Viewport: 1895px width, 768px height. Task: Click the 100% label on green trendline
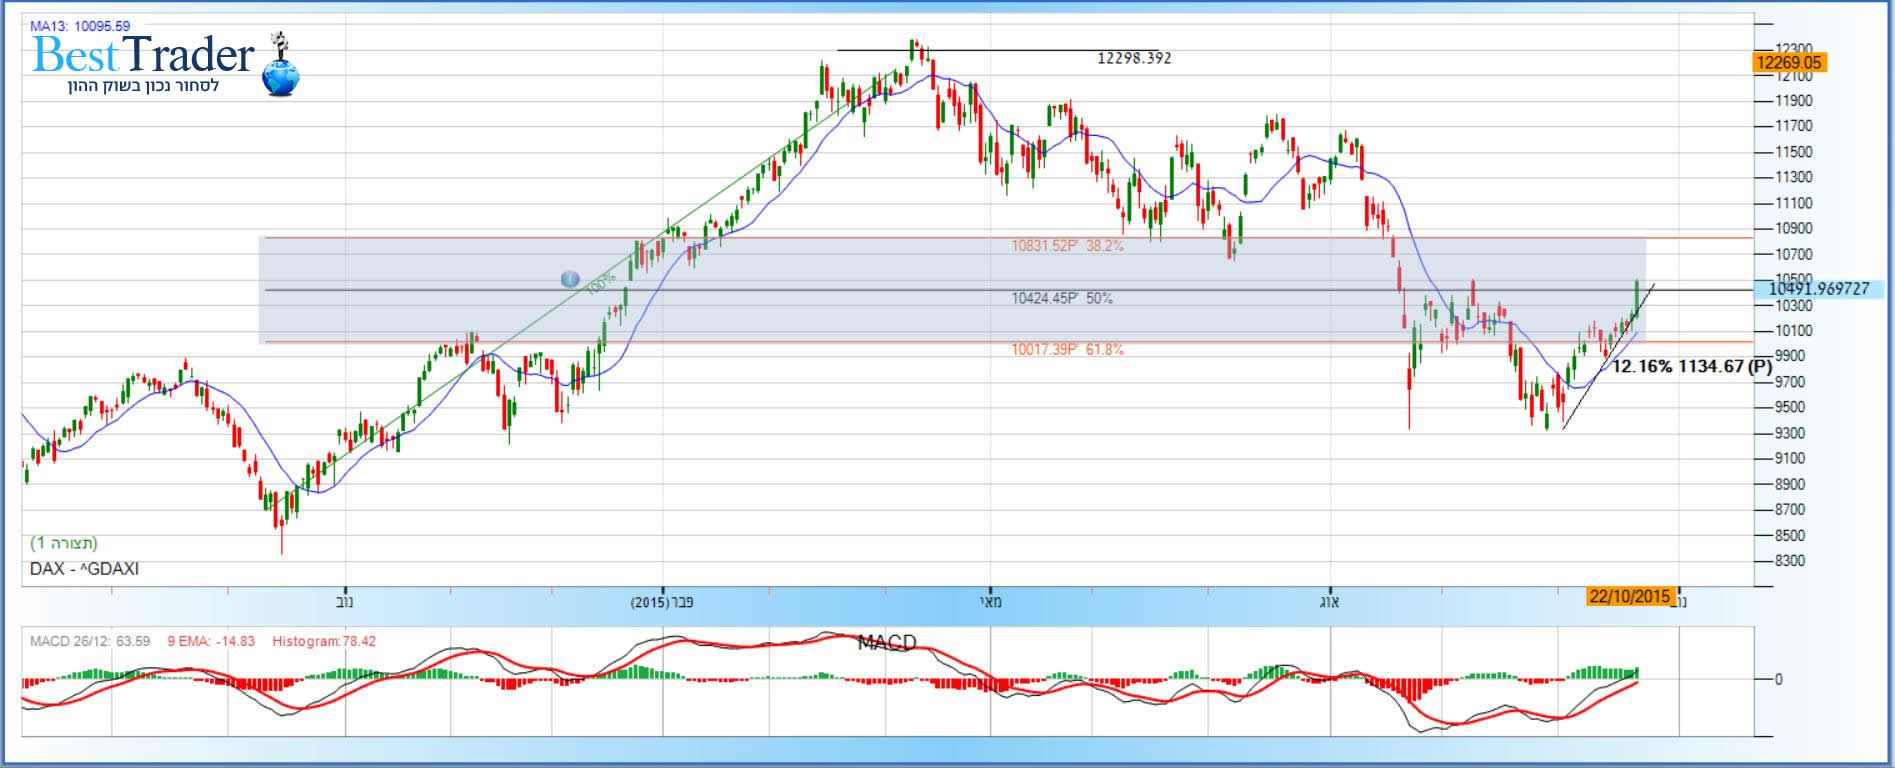(x=599, y=285)
